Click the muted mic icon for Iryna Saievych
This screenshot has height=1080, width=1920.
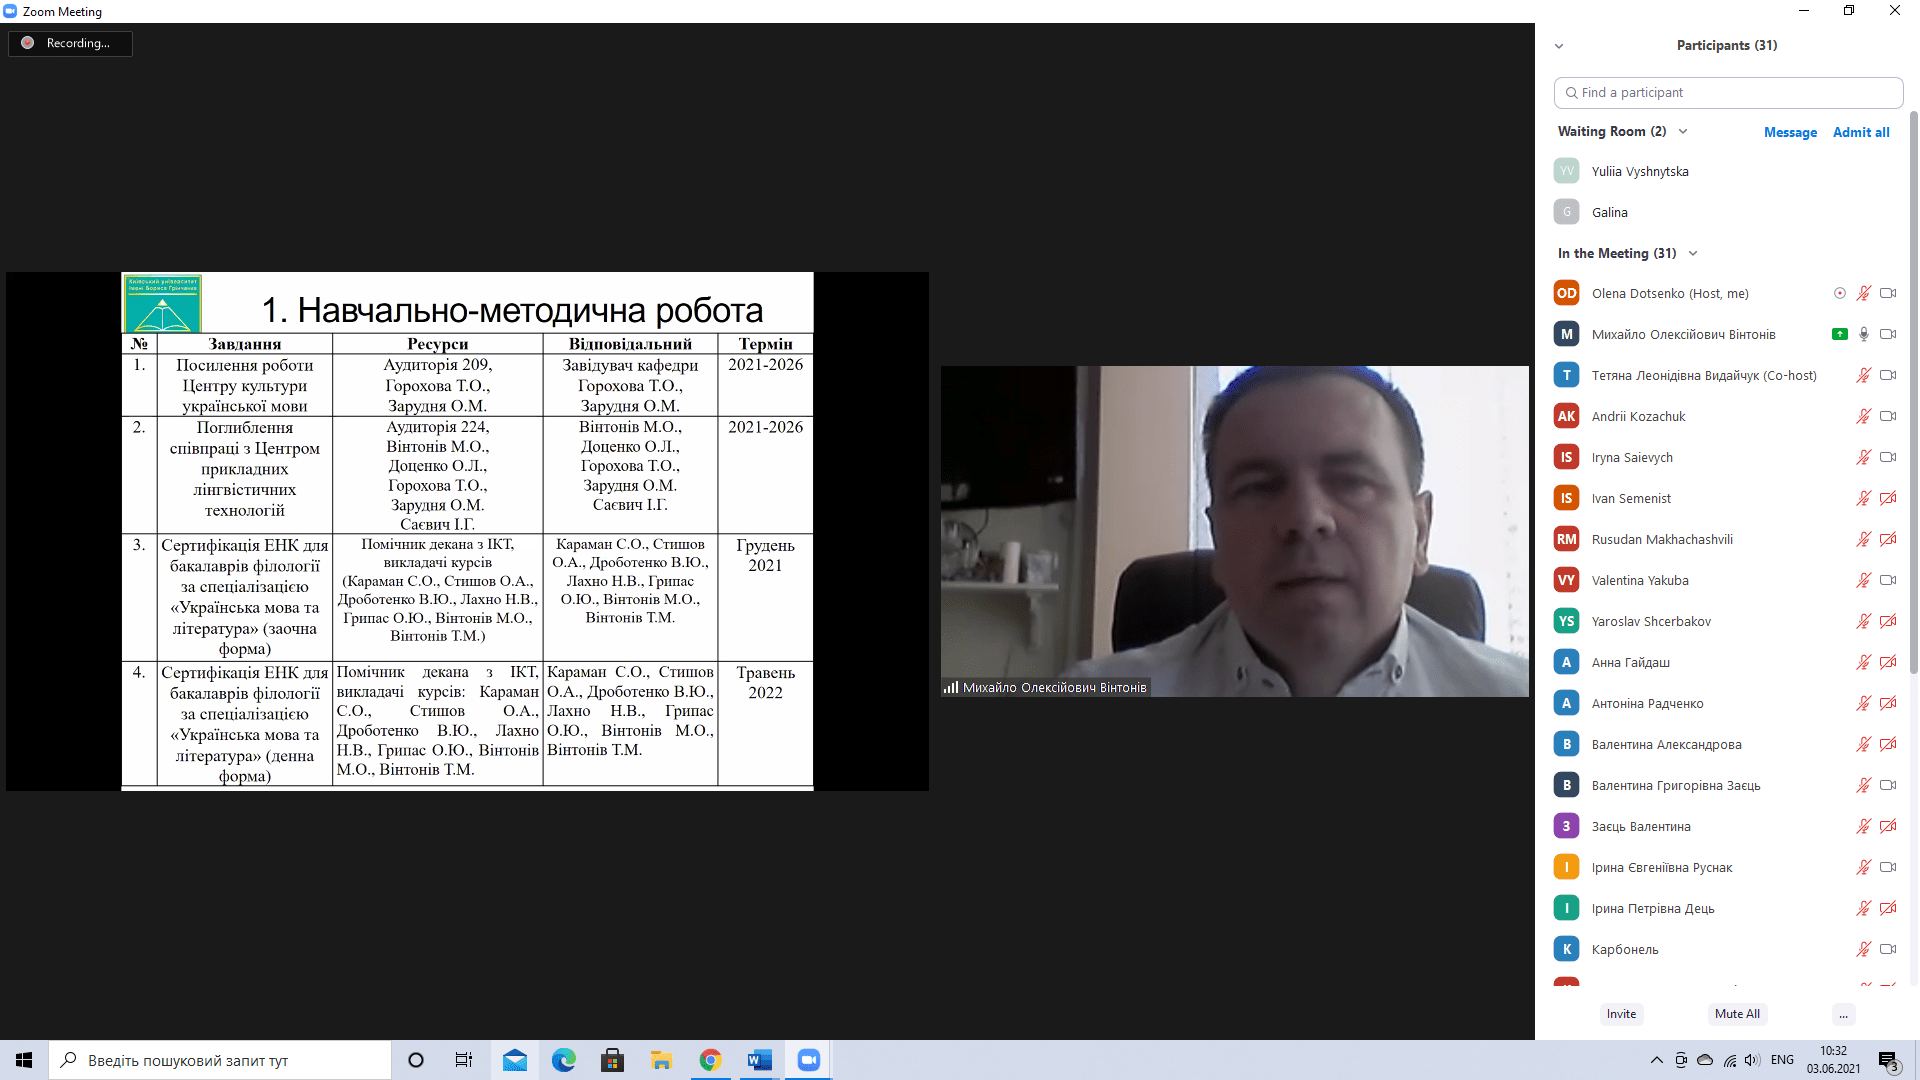1864,457
